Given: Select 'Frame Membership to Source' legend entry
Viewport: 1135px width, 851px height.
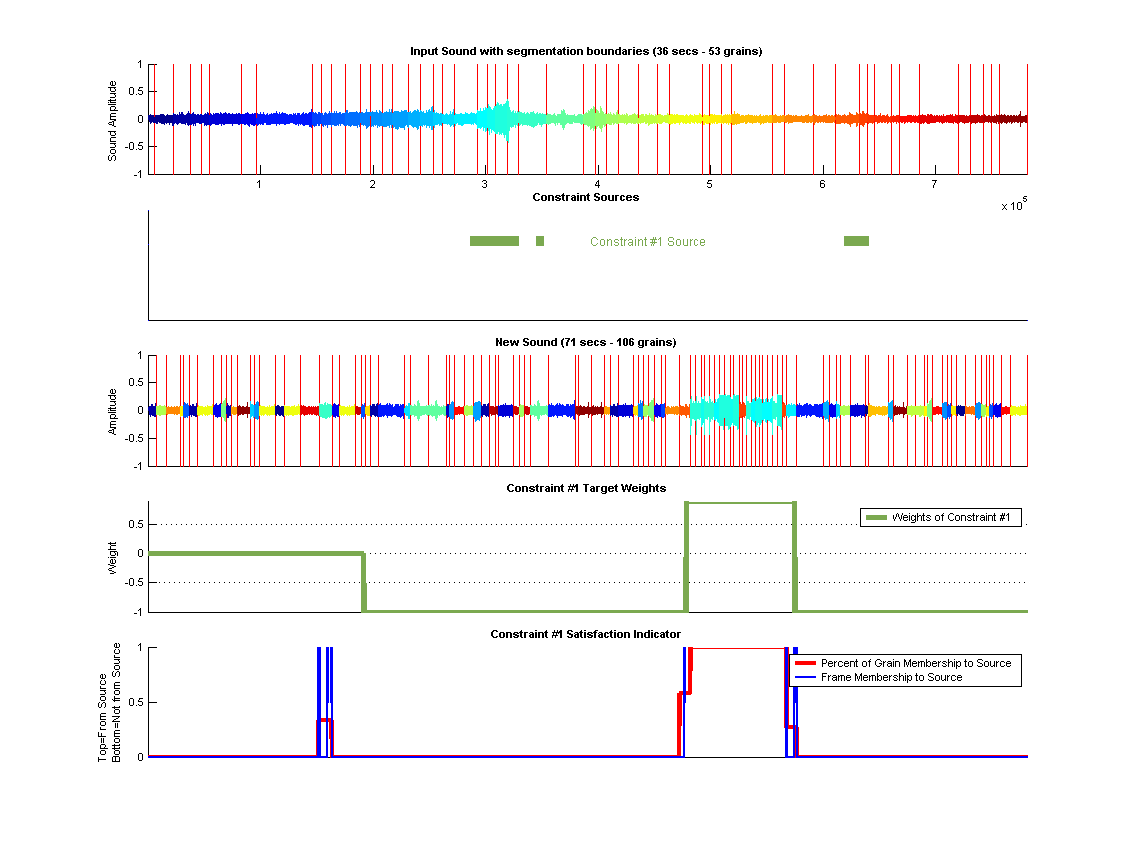Looking at the screenshot, I should (891, 677).
